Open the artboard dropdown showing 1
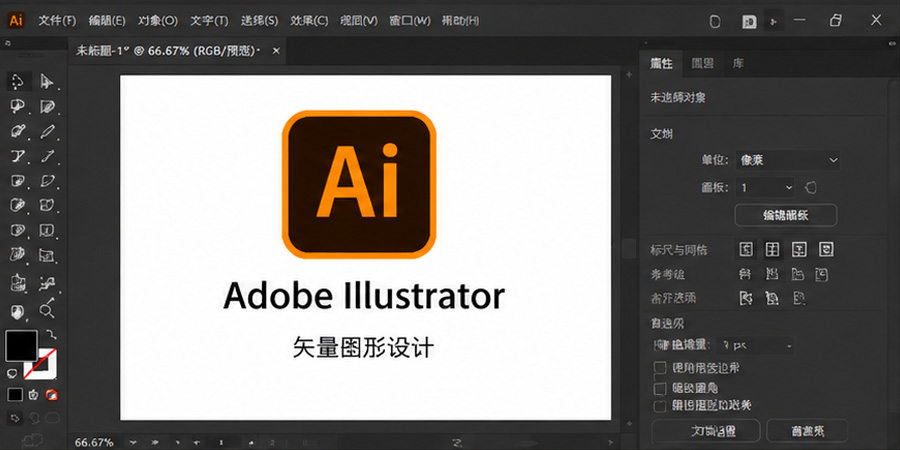 pyautogui.click(x=766, y=188)
